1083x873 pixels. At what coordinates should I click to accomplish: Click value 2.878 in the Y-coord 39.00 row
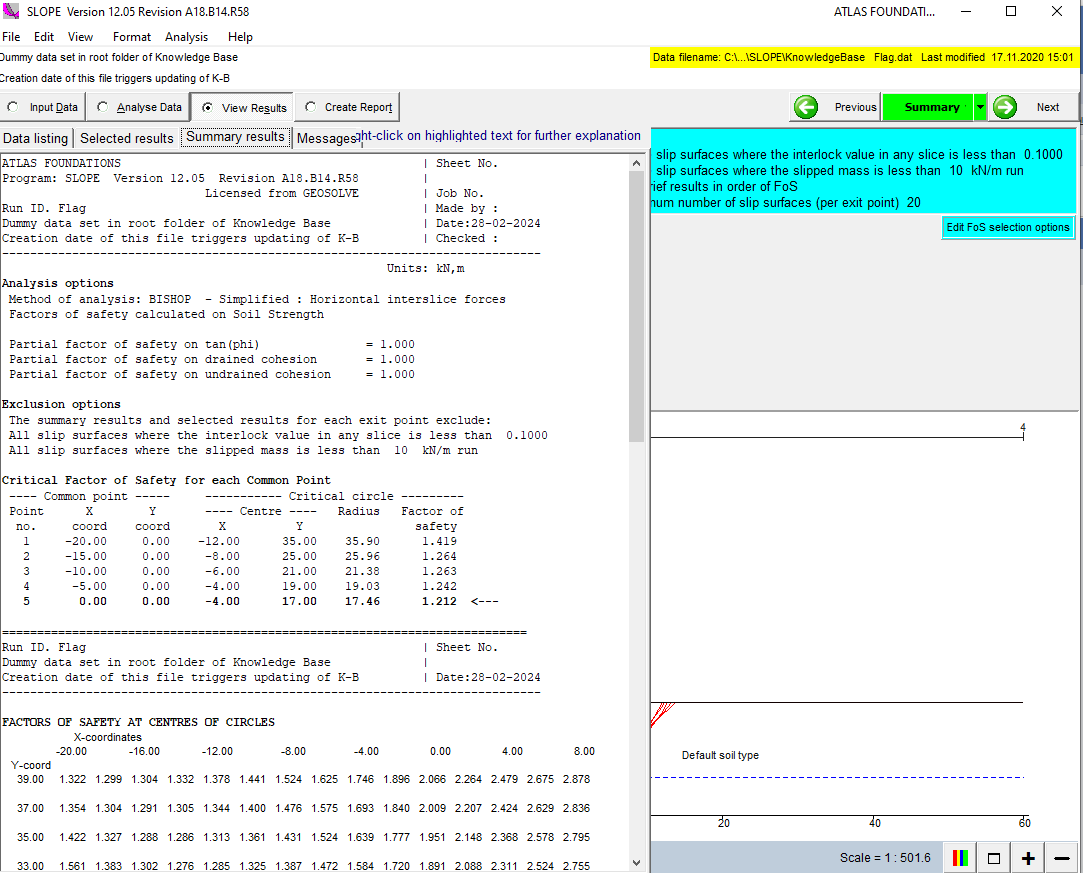576,779
